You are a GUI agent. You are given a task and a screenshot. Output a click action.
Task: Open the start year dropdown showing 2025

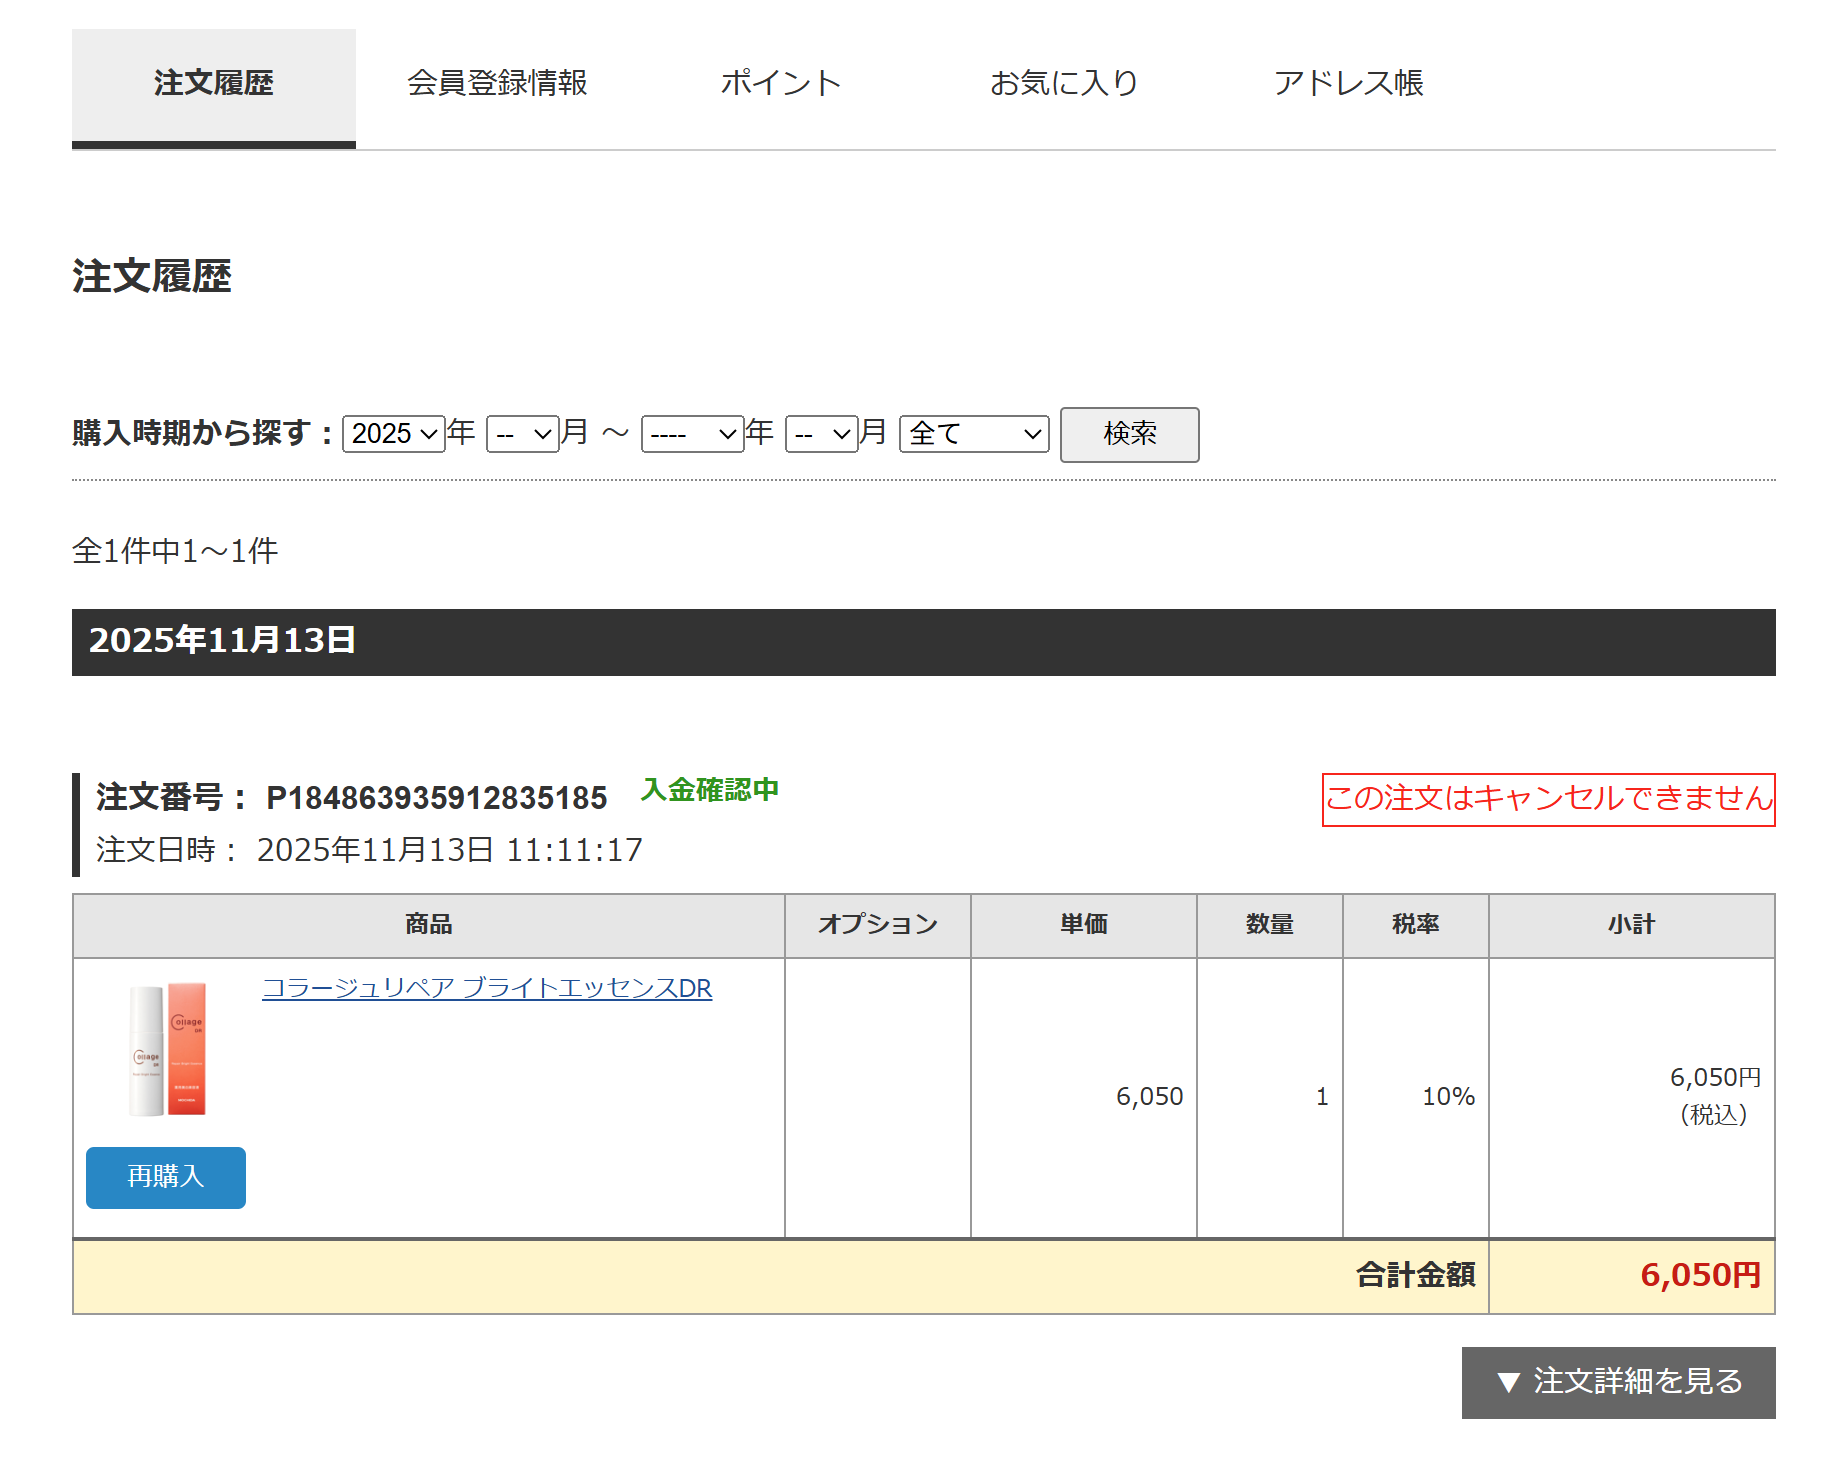[x=392, y=433]
